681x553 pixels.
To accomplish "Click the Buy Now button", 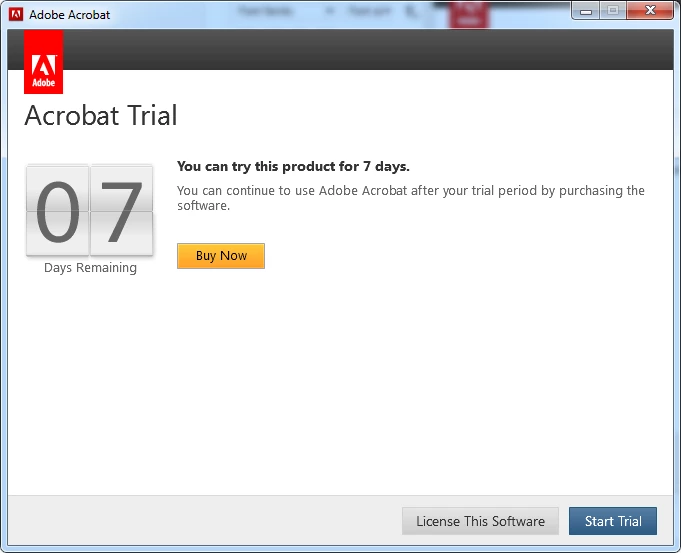I will (x=221, y=256).
